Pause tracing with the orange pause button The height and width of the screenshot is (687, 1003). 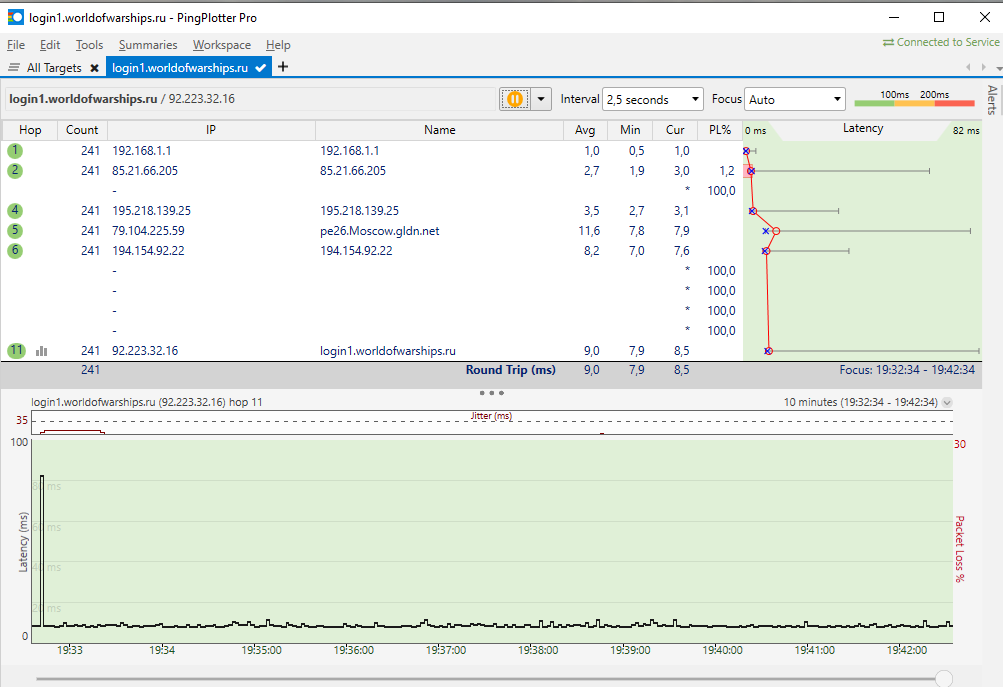515,99
